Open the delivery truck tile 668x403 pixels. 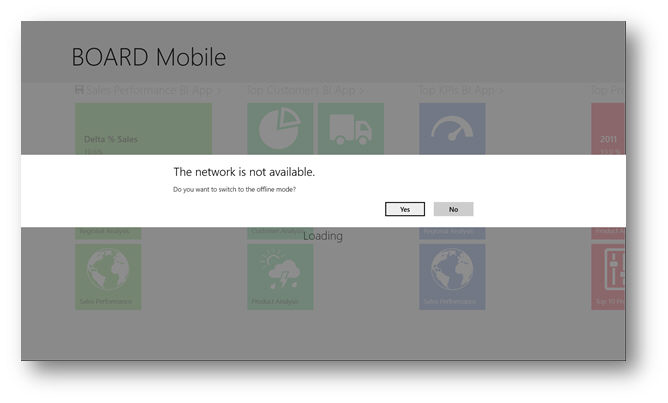[351, 129]
